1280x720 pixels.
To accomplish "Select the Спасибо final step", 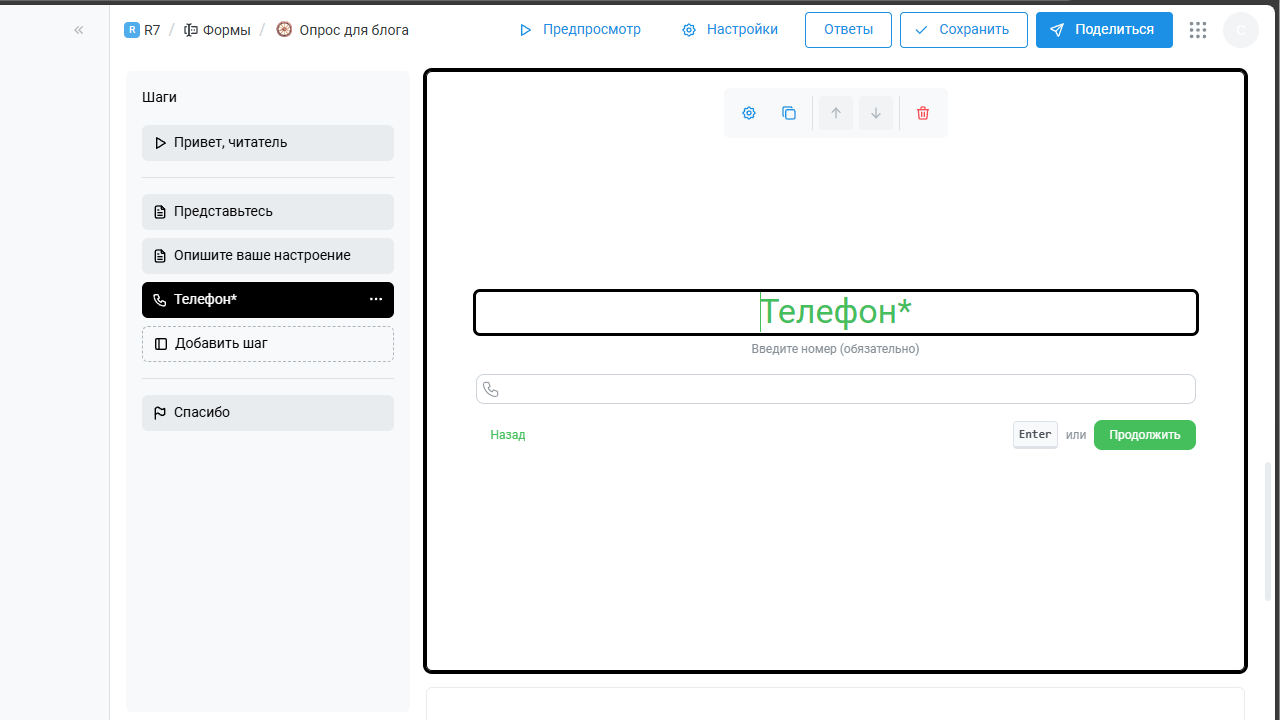I will click(268, 413).
